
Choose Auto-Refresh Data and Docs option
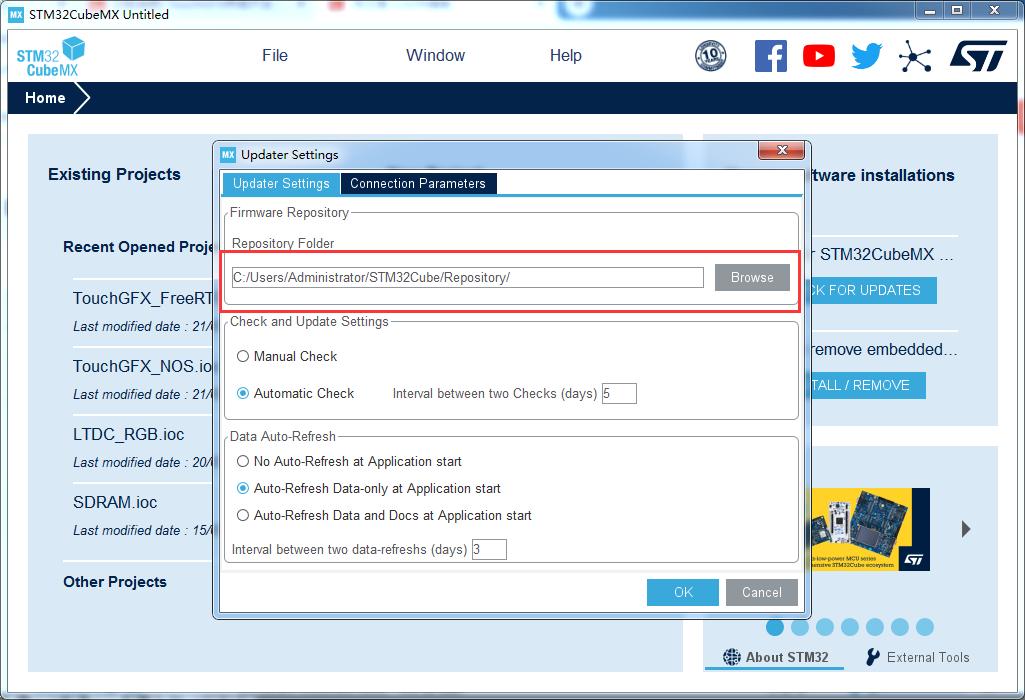click(243, 515)
